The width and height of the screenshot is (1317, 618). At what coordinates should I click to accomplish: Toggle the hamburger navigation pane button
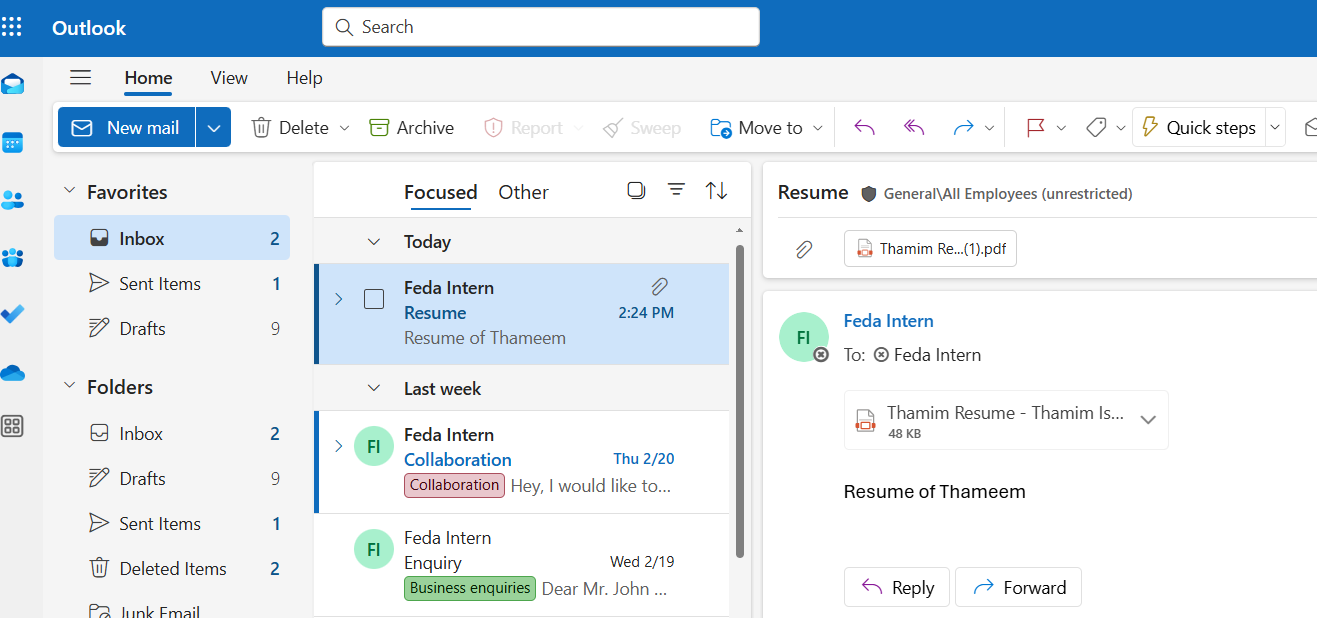(x=80, y=77)
